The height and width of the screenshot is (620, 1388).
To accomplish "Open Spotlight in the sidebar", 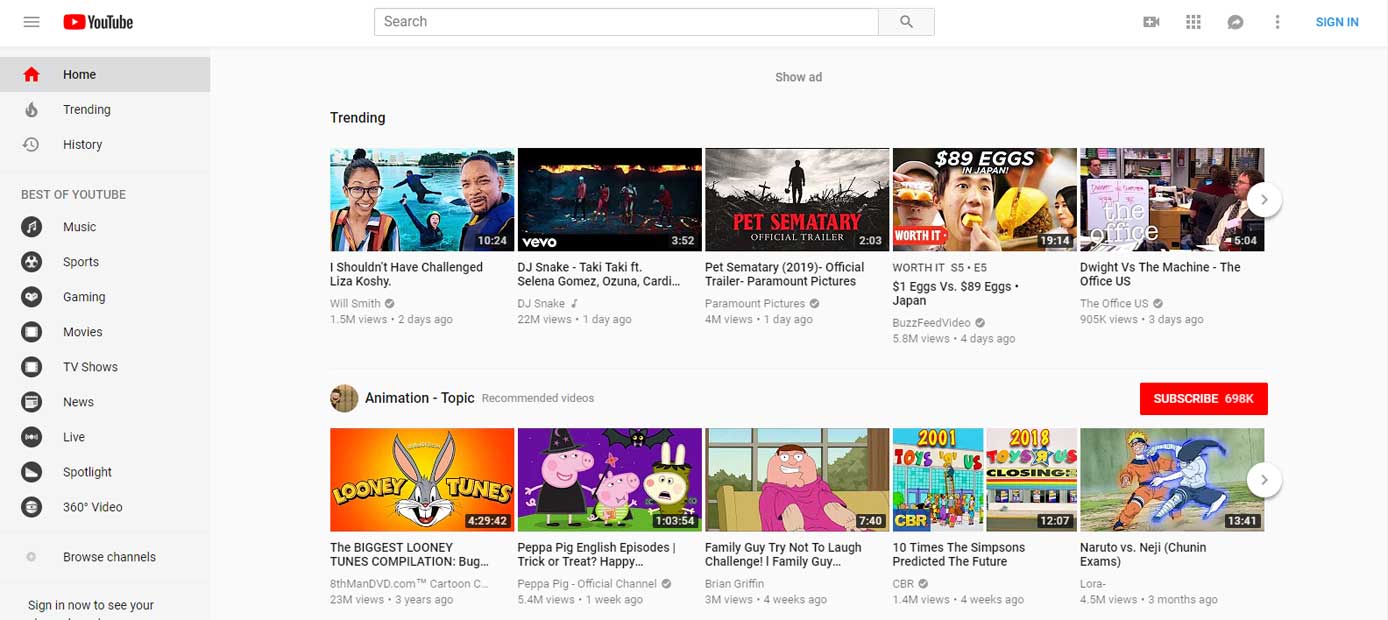I will pyautogui.click(x=105, y=472).
